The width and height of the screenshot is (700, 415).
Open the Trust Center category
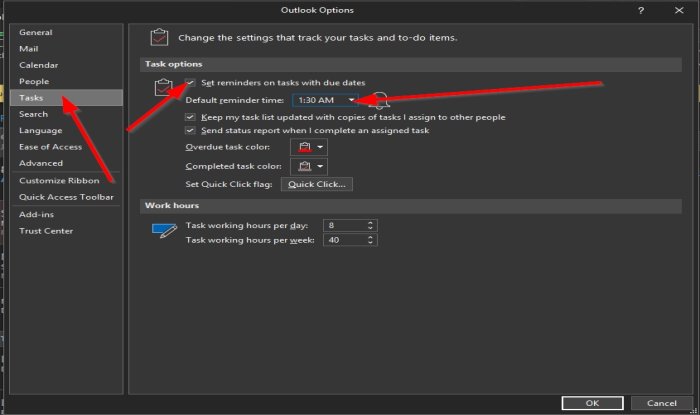click(46, 231)
